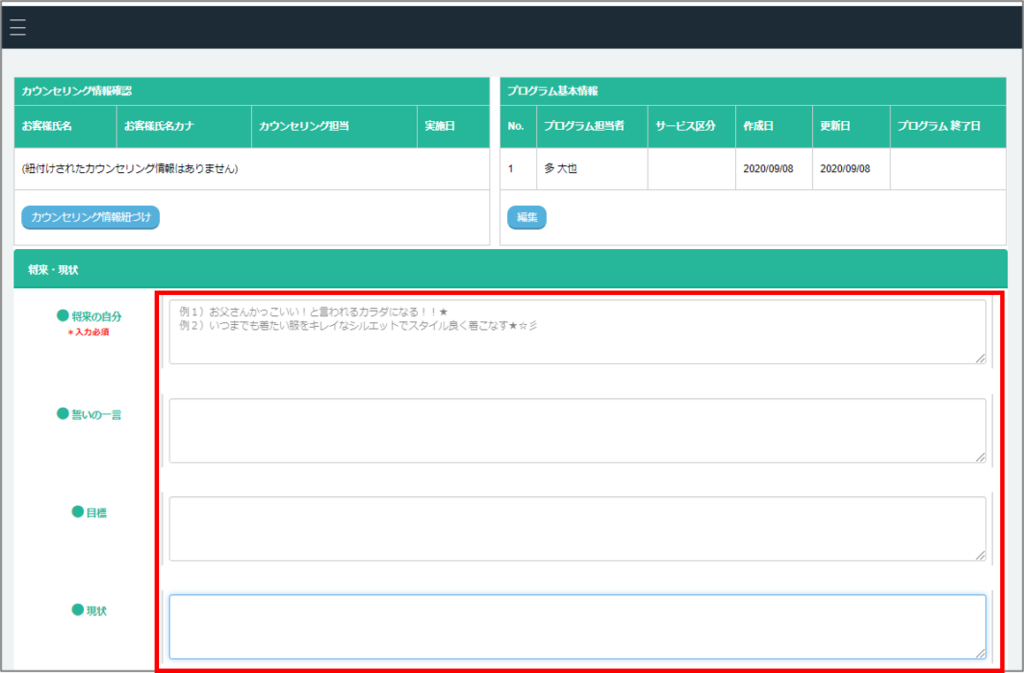Grab the resize handle of 将来の自分 text area
Image resolution: width=1024 pixels, height=673 pixels.
click(x=980, y=358)
